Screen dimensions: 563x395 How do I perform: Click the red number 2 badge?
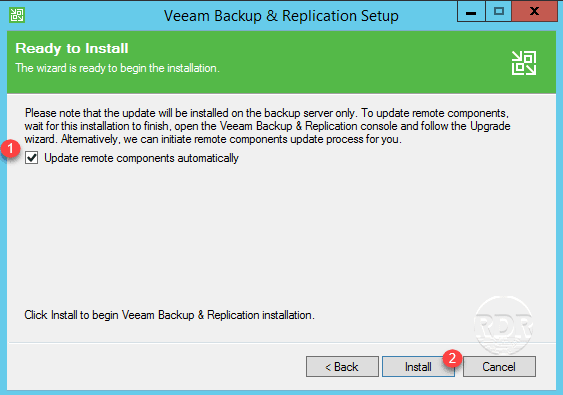[x=452, y=358]
